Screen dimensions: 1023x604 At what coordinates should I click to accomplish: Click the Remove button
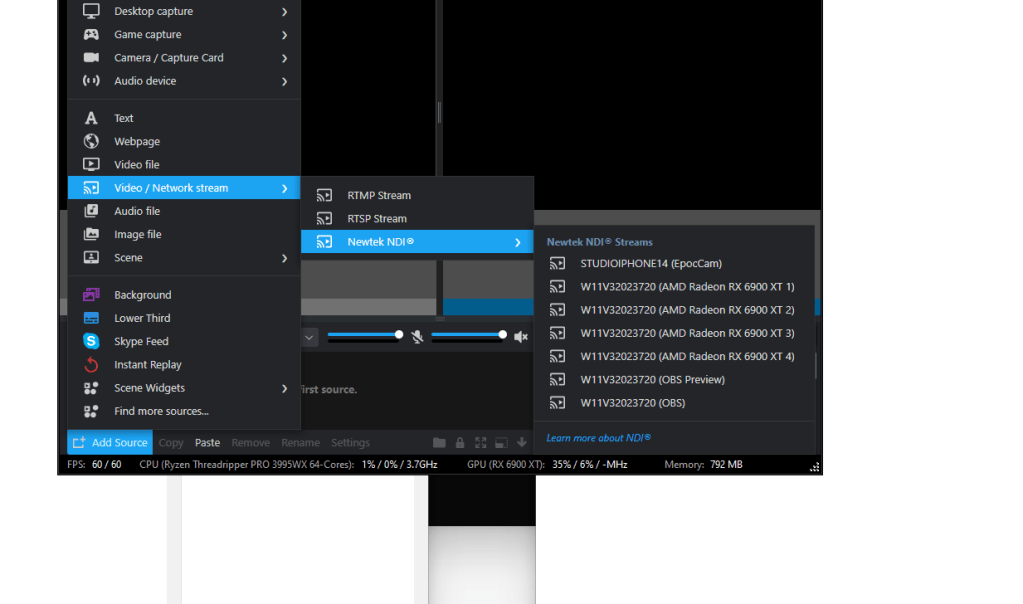tap(251, 443)
